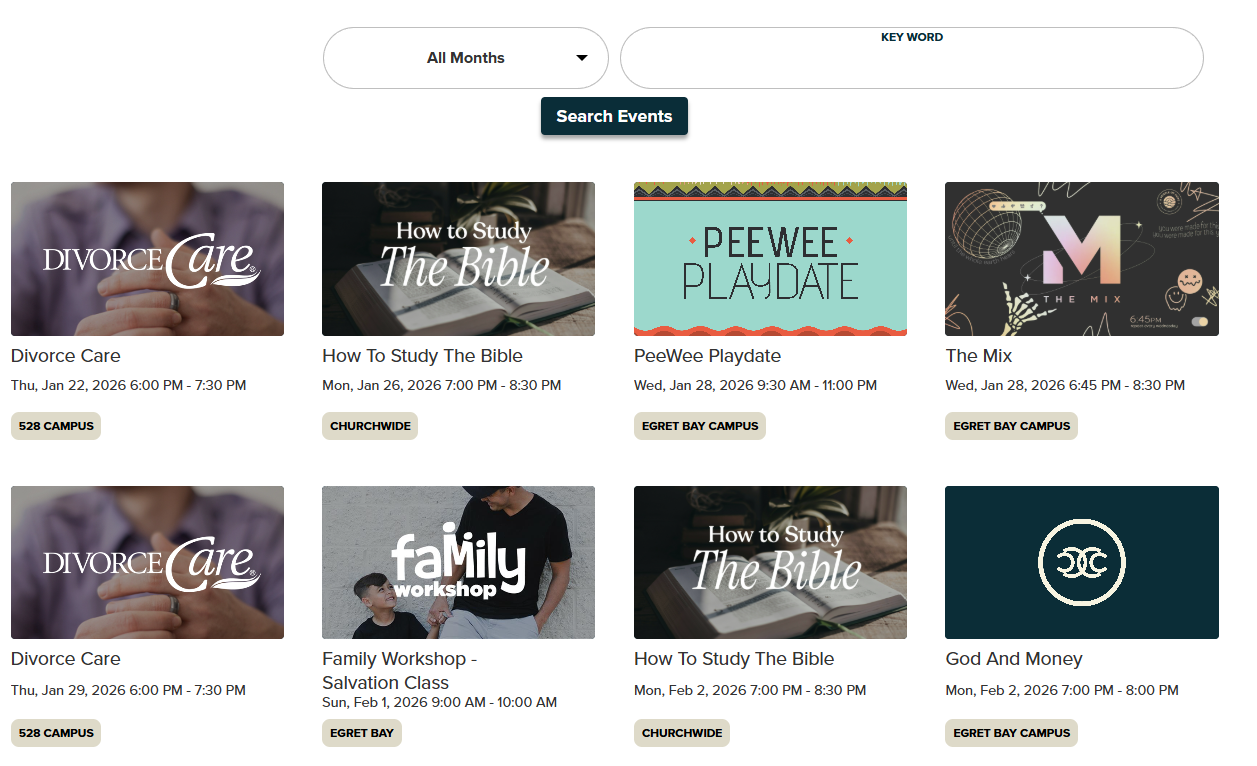Screen dimensions: 1257x766
Task: Select the Egret Bay tag under Family Workshop
Action: [x=362, y=733]
